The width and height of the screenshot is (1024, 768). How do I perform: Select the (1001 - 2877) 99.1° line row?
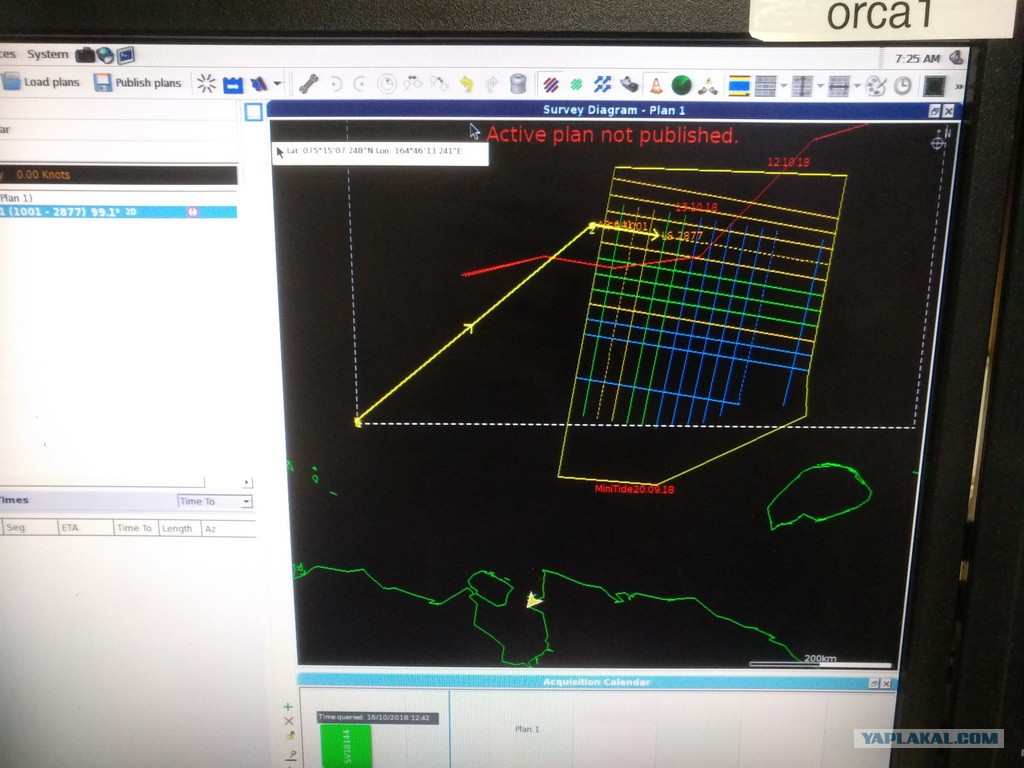click(x=118, y=212)
